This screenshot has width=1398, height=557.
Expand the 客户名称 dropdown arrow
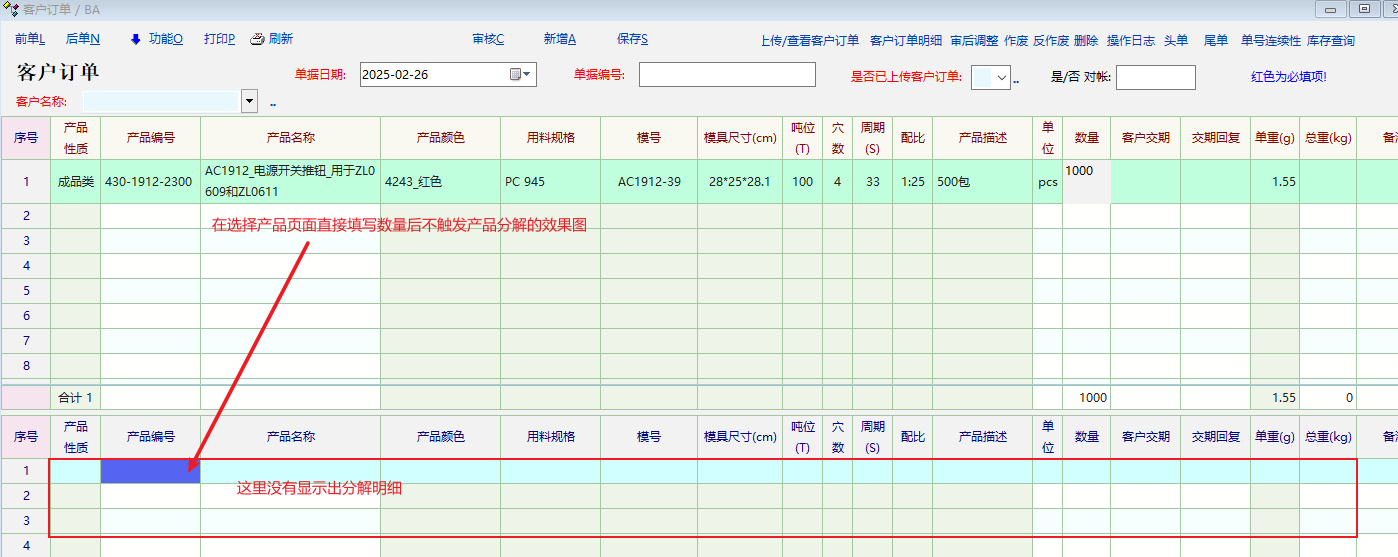pos(249,101)
